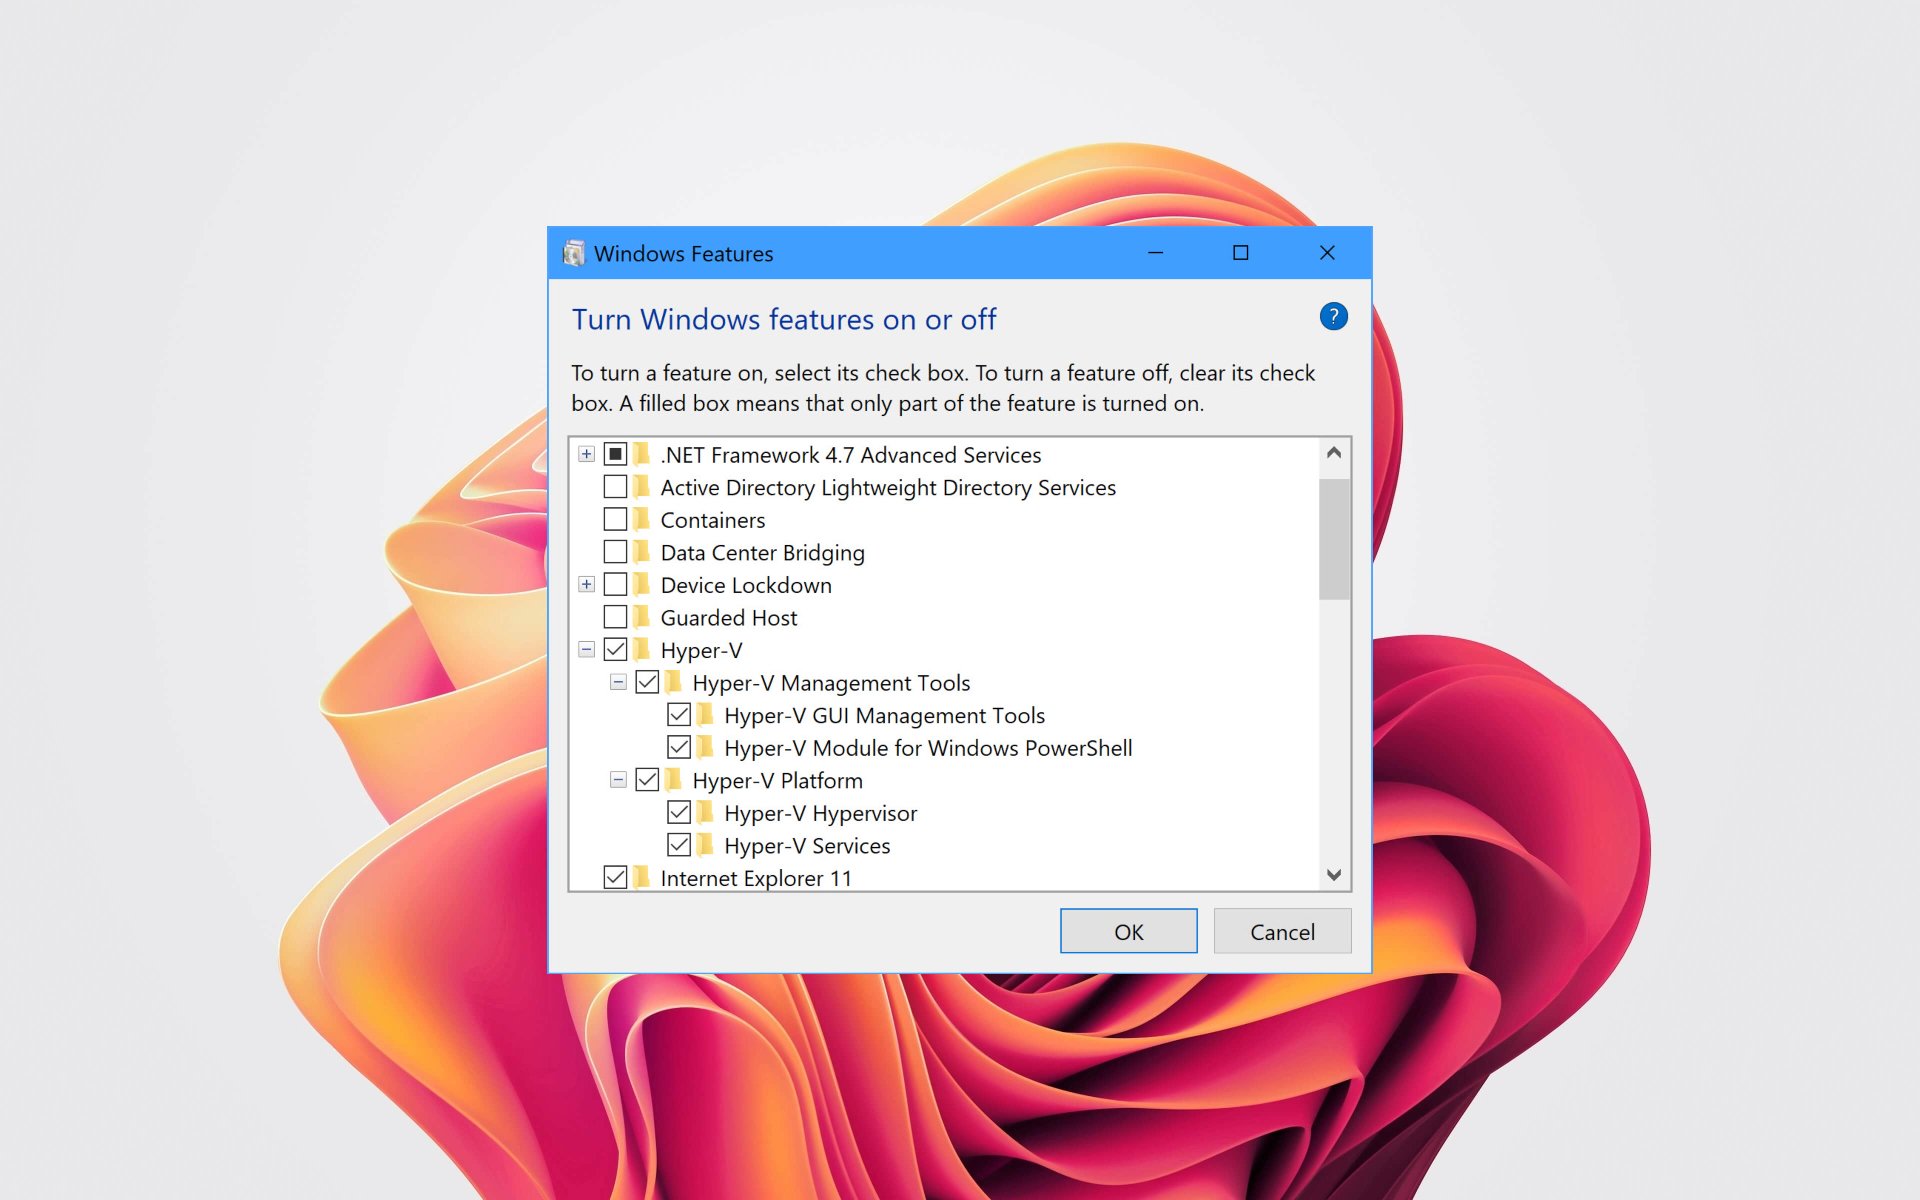Image resolution: width=1920 pixels, height=1200 pixels.
Task: Select the Guarded Host label
Action: [729, 618]
